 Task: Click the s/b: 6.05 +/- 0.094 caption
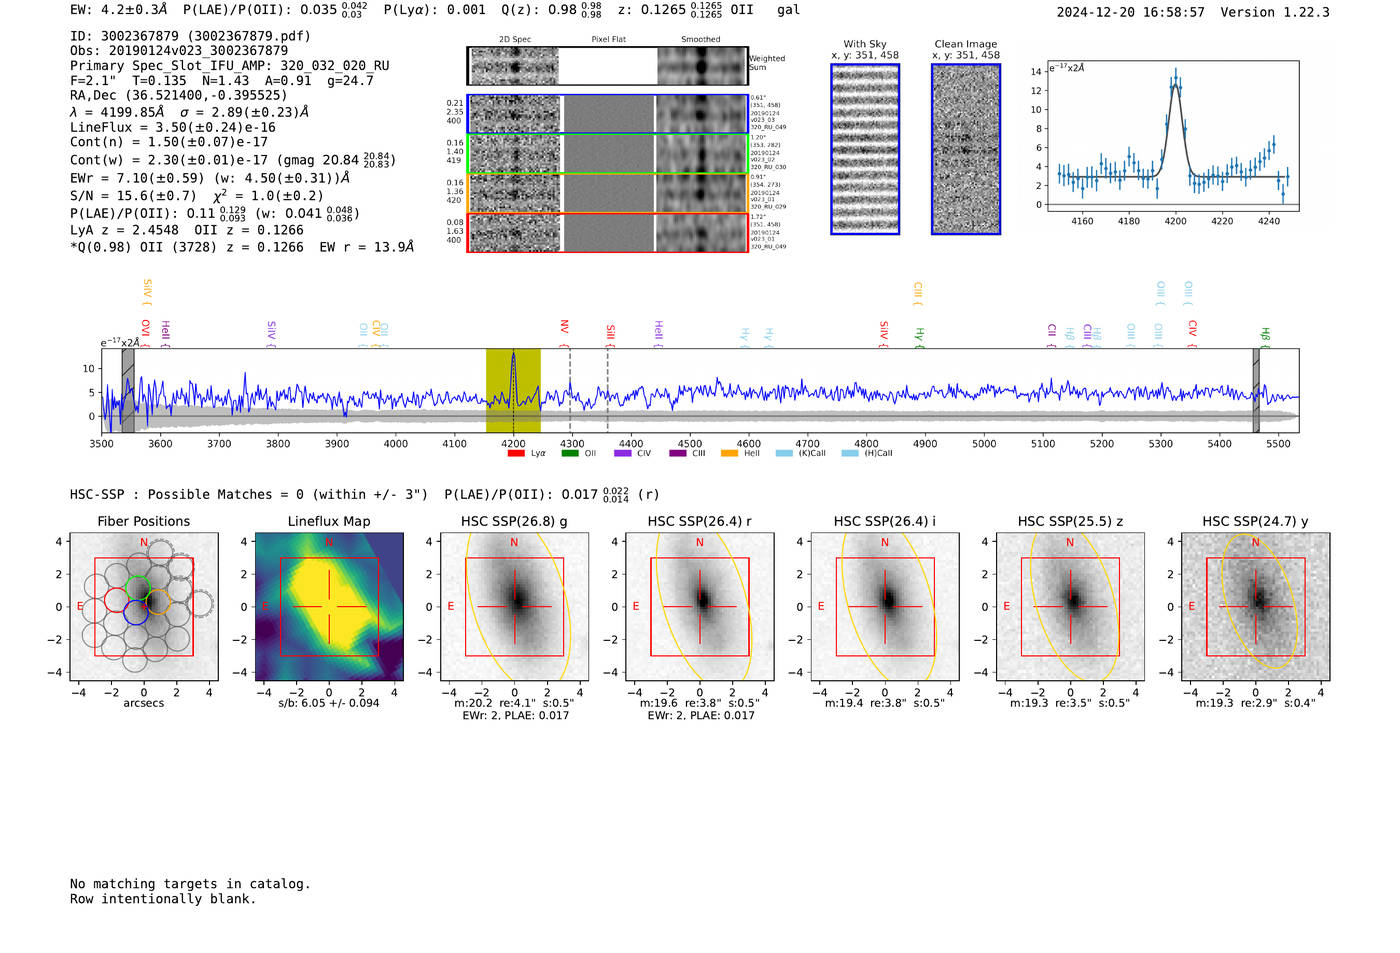(x=329, y=703)
